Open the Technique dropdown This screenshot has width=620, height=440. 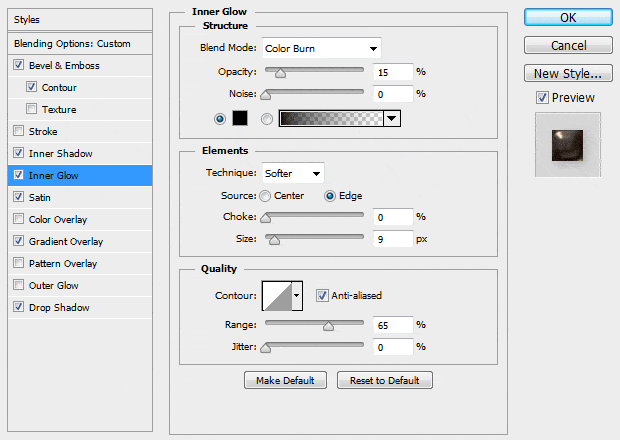(292, 173)
